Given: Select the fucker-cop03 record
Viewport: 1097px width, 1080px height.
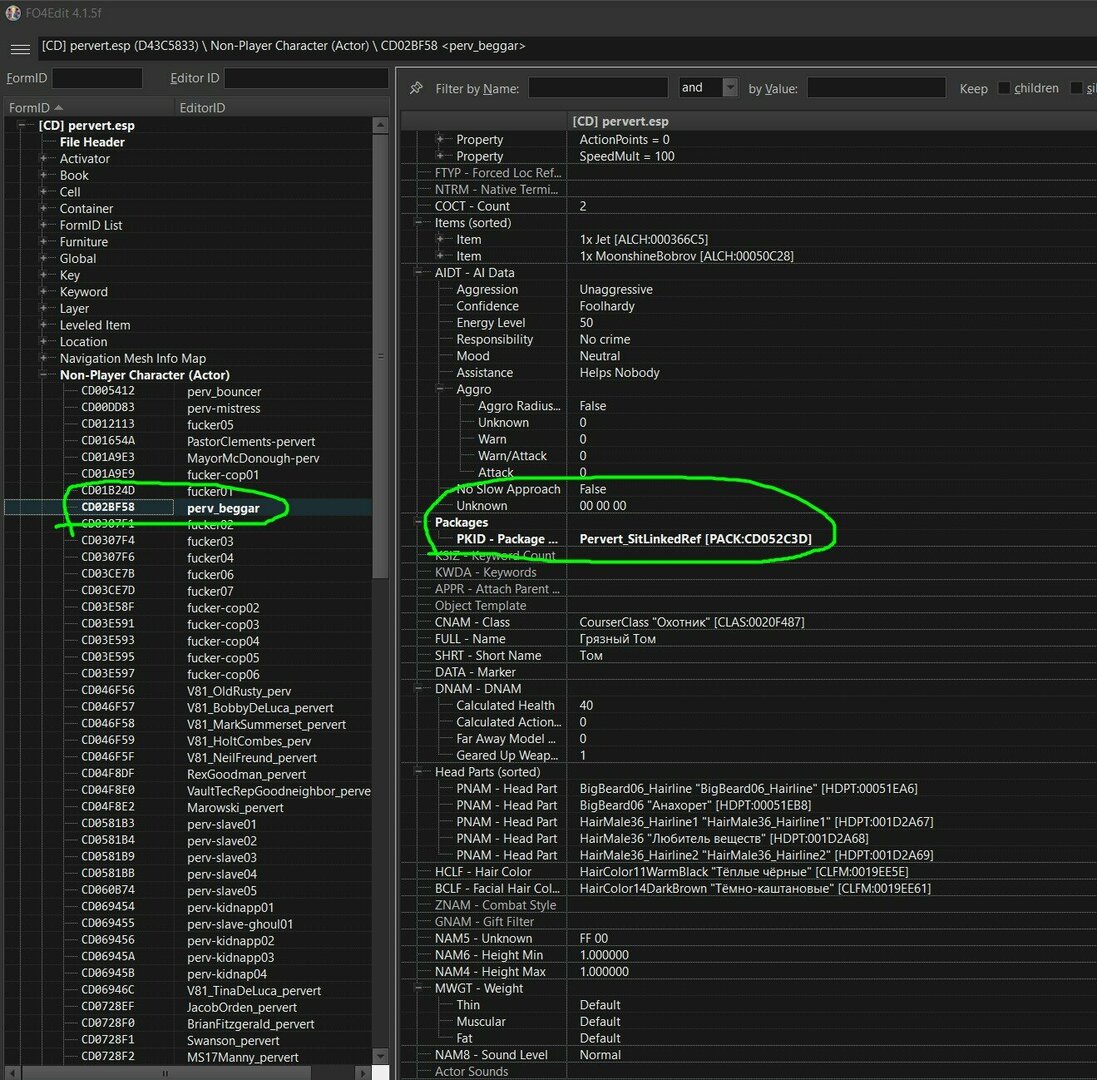Looking at the screenshot, I should point(222,625).
